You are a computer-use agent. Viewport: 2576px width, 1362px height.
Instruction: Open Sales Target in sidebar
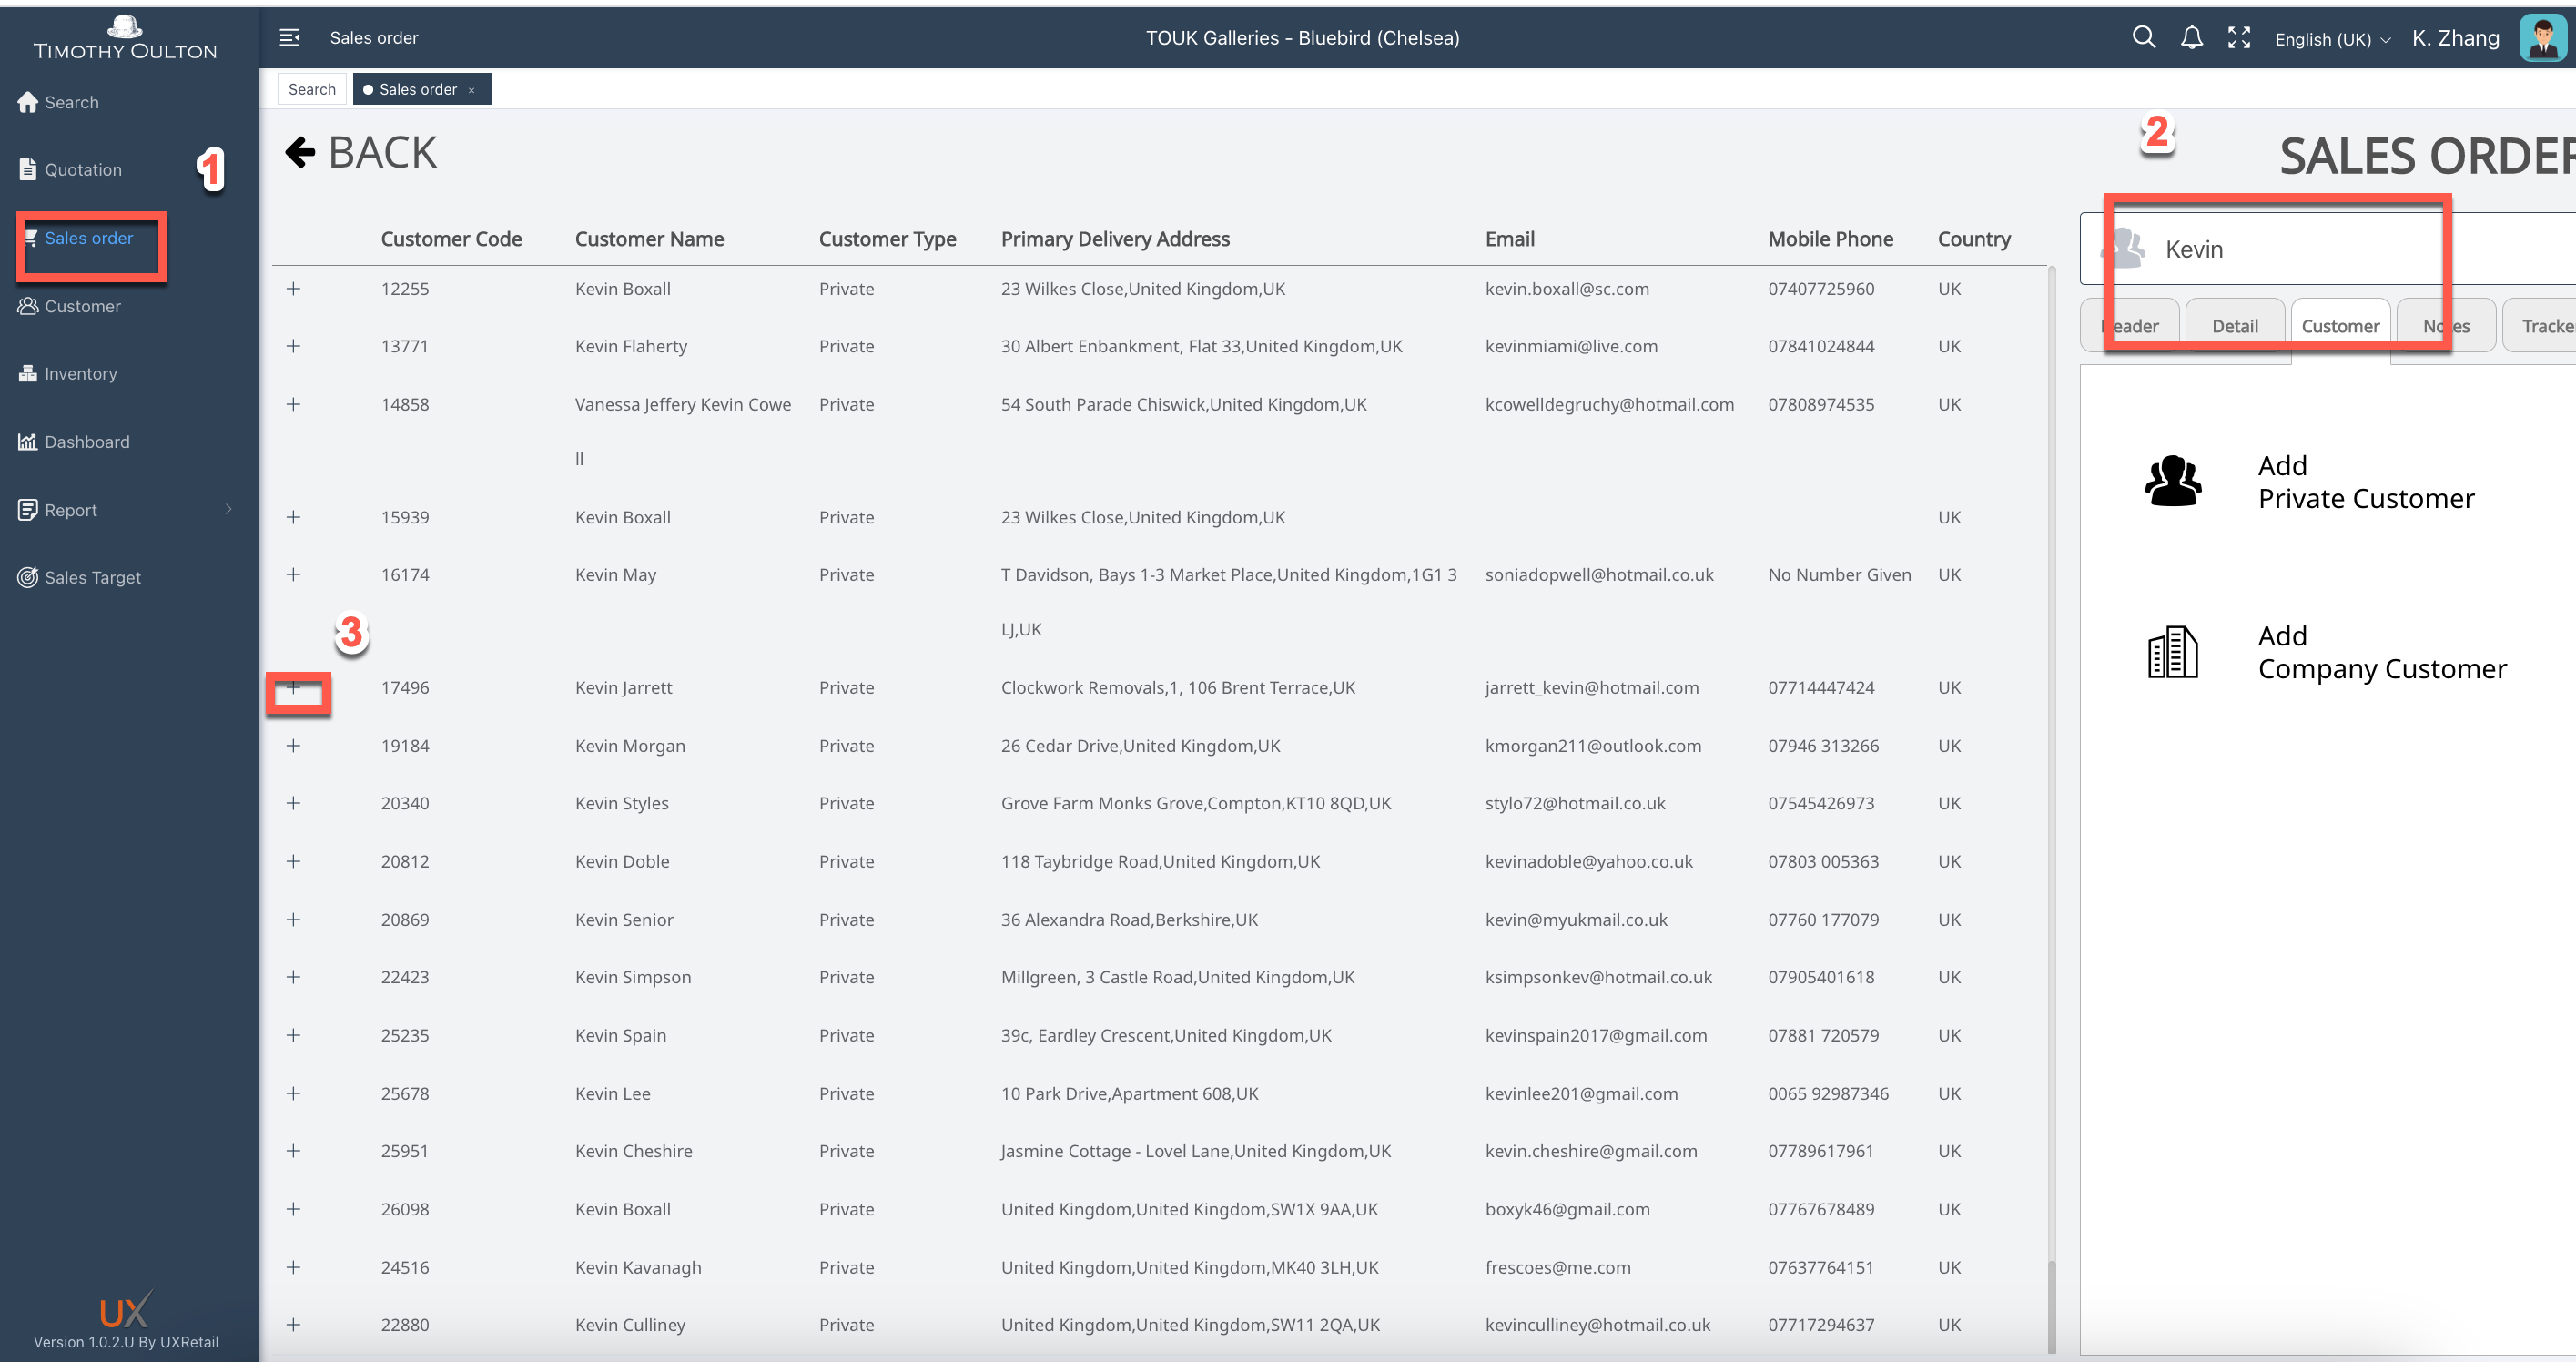pyautogui.click(x=92, y=577)
